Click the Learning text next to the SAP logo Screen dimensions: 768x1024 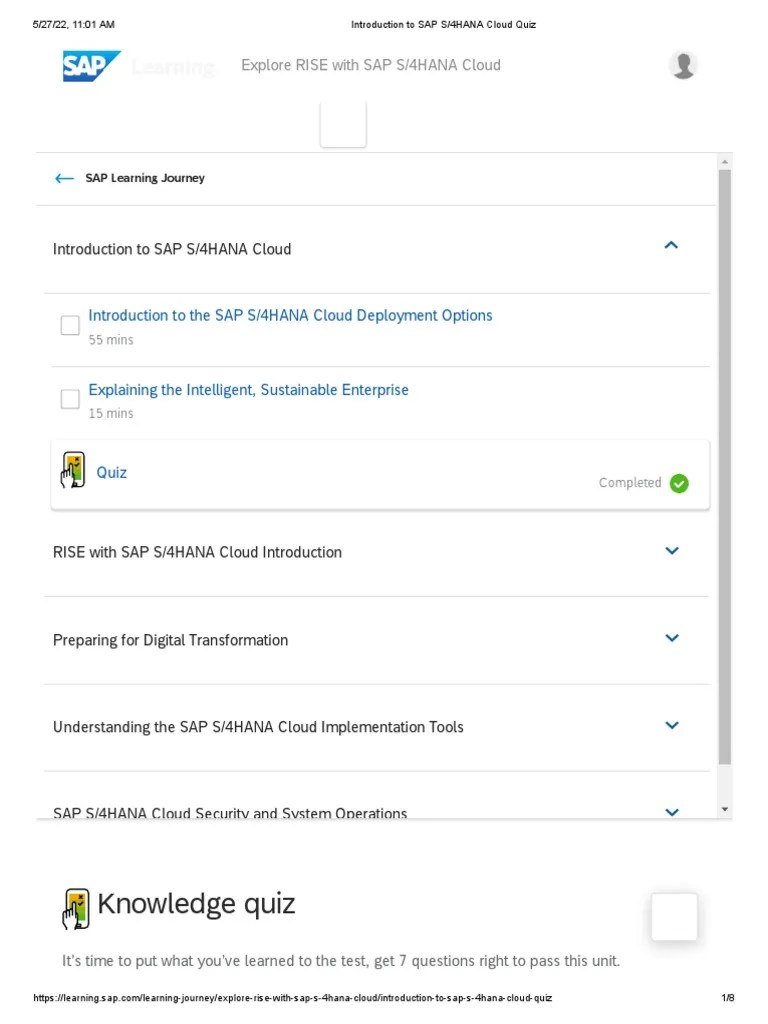pos(173,67)
